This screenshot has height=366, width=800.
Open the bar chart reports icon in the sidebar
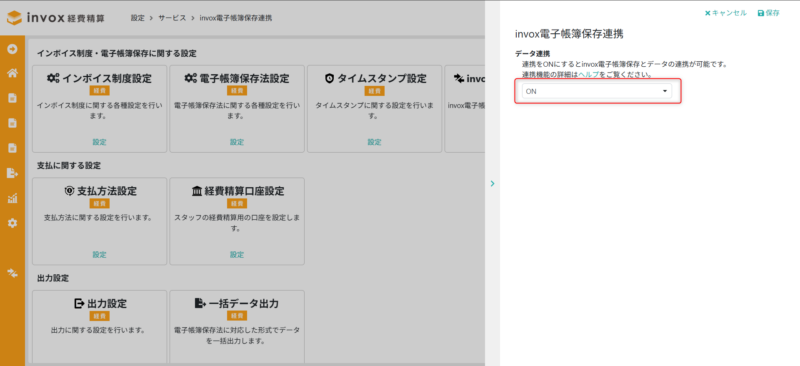point(12,199)
